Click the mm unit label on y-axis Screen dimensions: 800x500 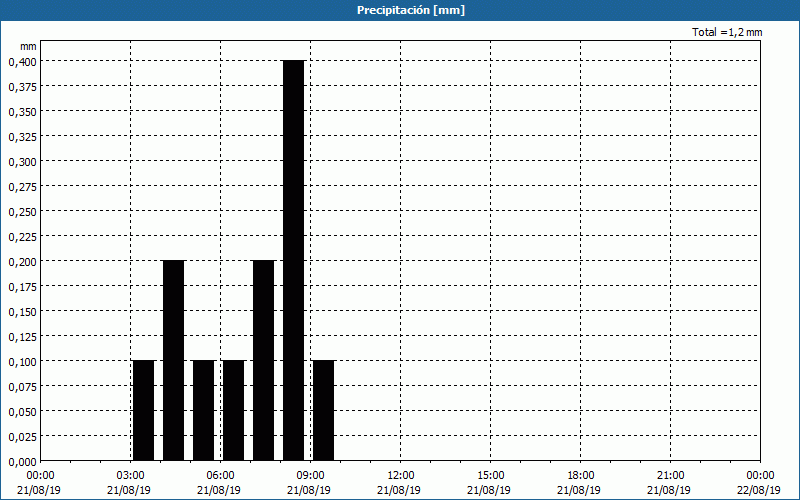(x=28, y=46)
